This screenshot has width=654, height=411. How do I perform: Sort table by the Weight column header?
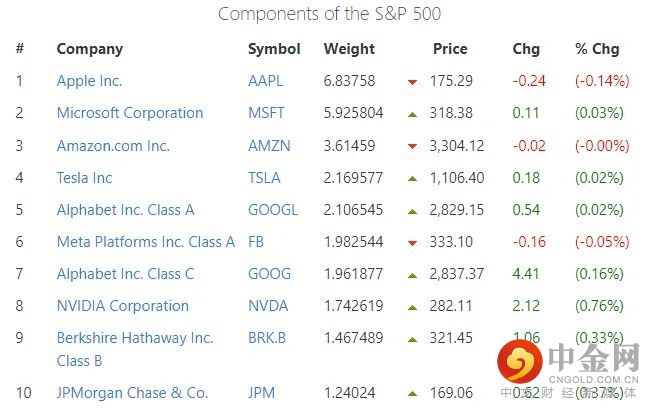coord(349,48)
